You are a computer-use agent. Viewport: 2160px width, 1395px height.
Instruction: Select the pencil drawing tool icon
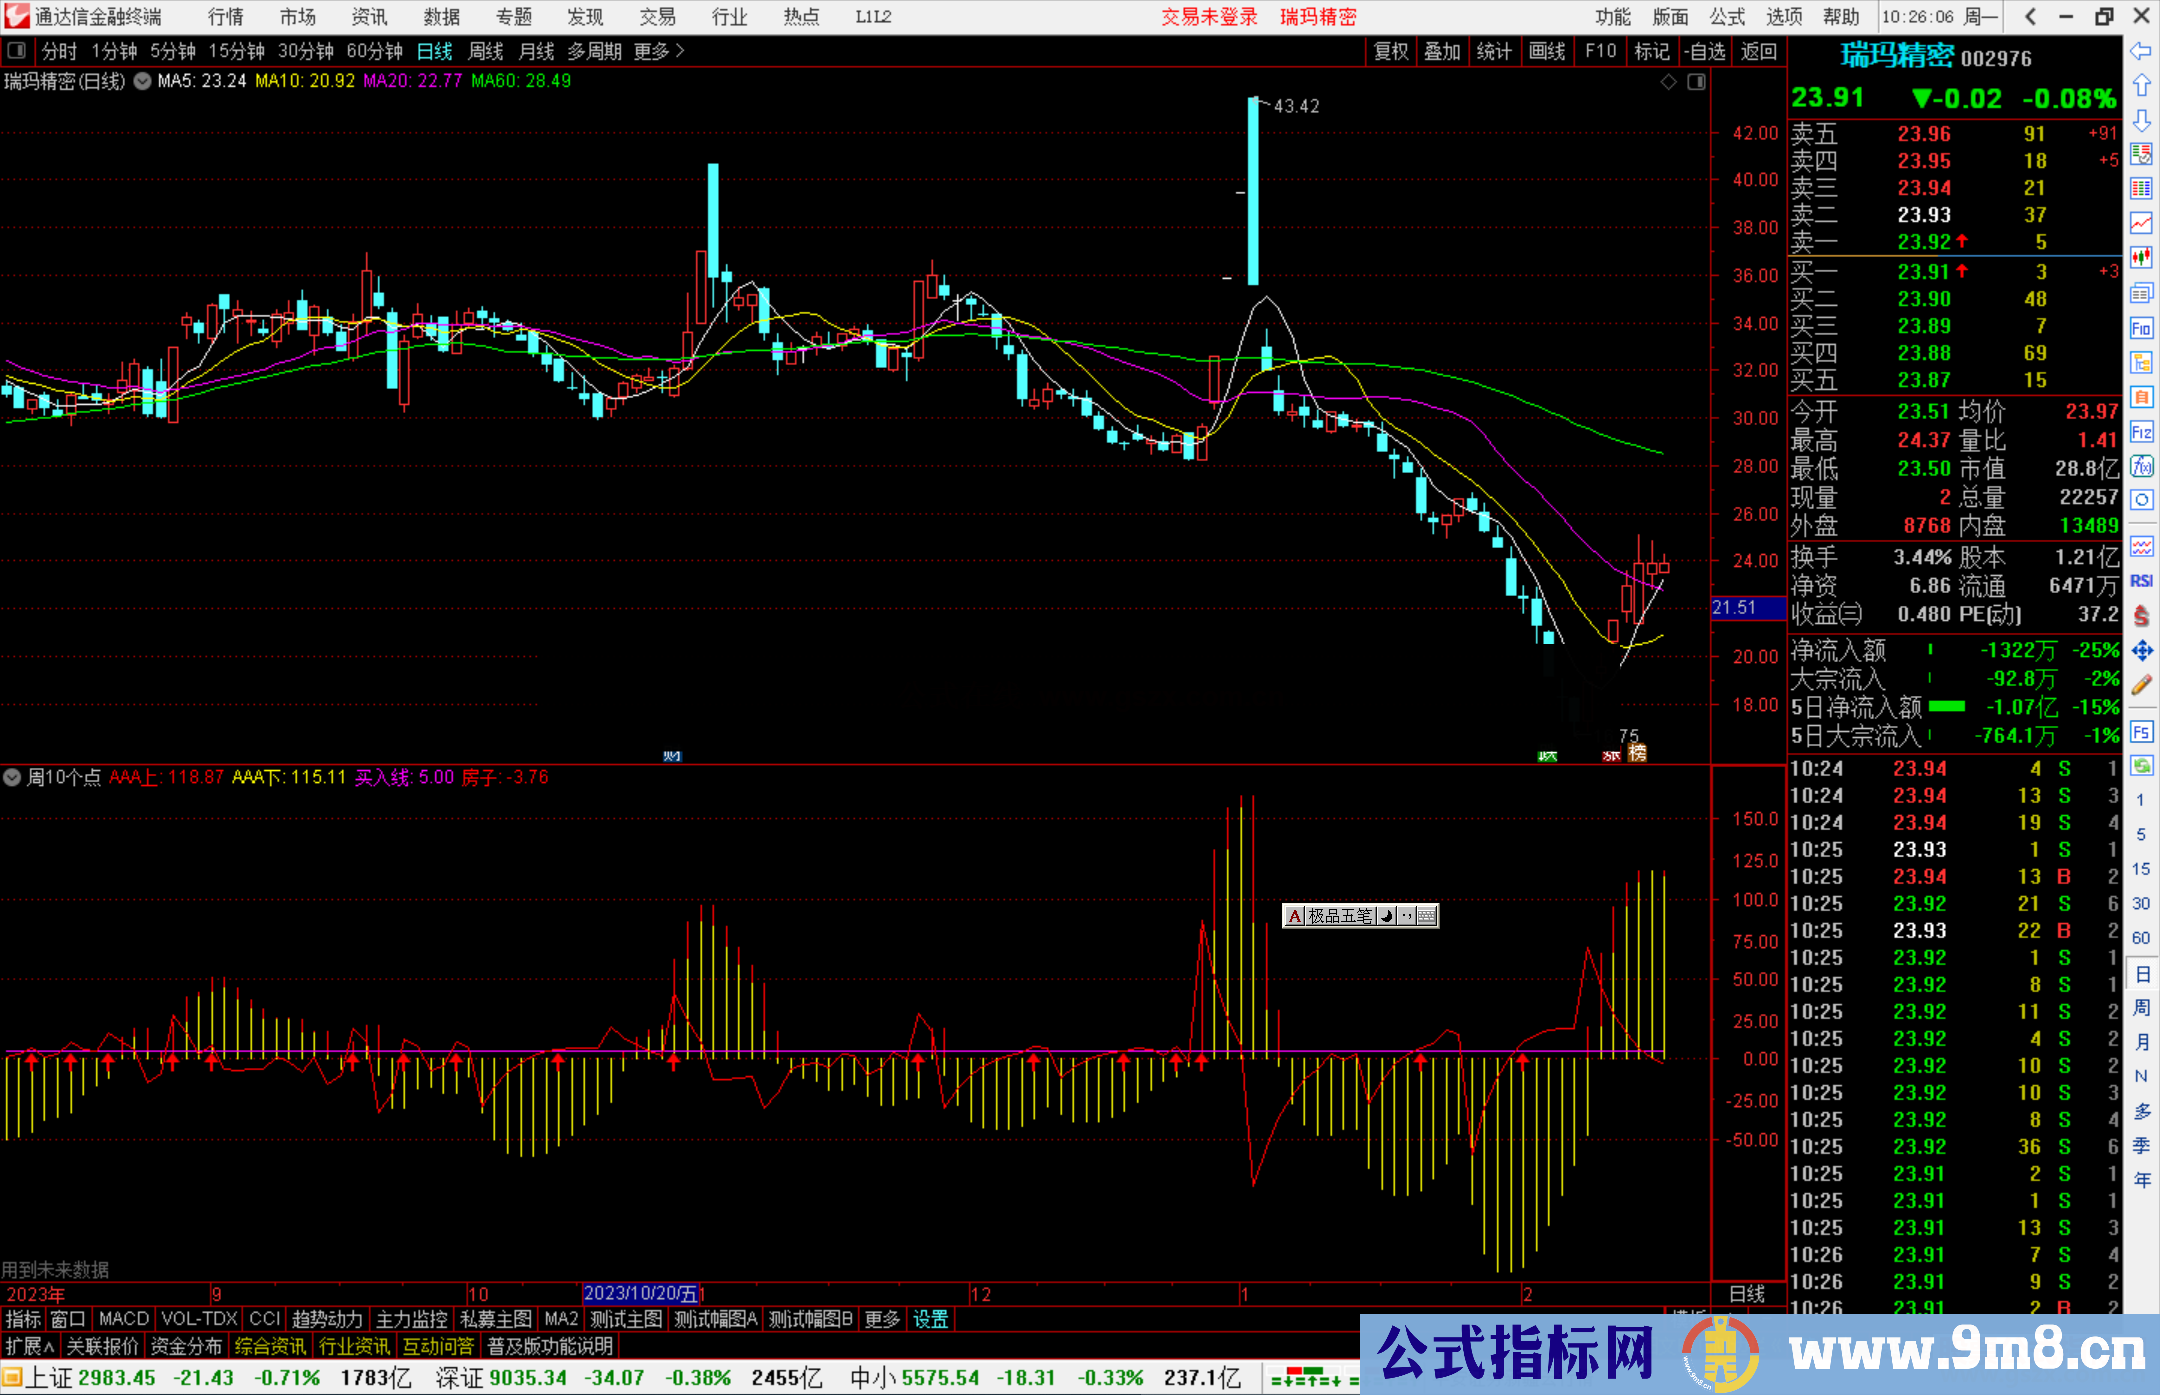pos(2141,685)
